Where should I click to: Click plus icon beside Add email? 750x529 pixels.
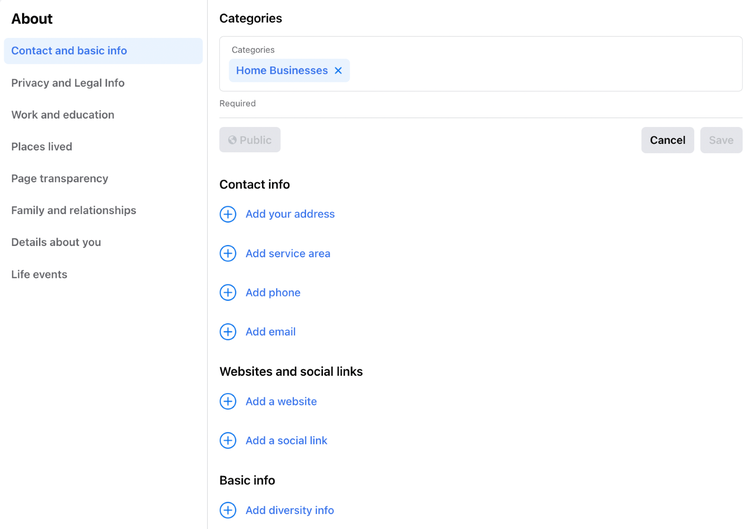pos(228,332)
